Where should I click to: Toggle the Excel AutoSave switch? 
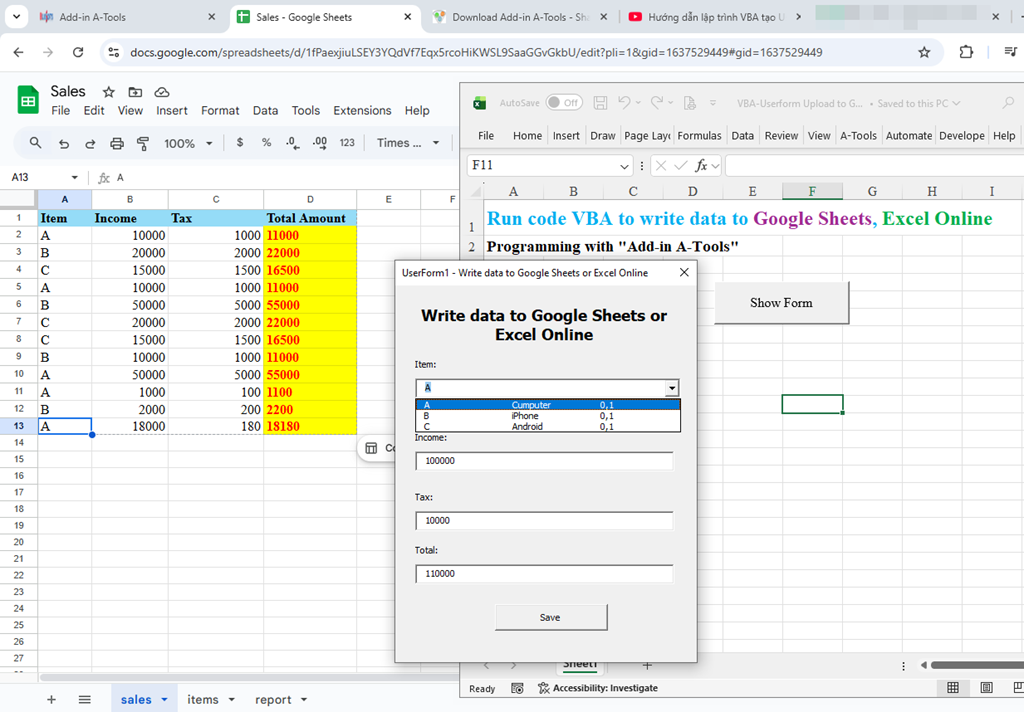coord(565,103)
